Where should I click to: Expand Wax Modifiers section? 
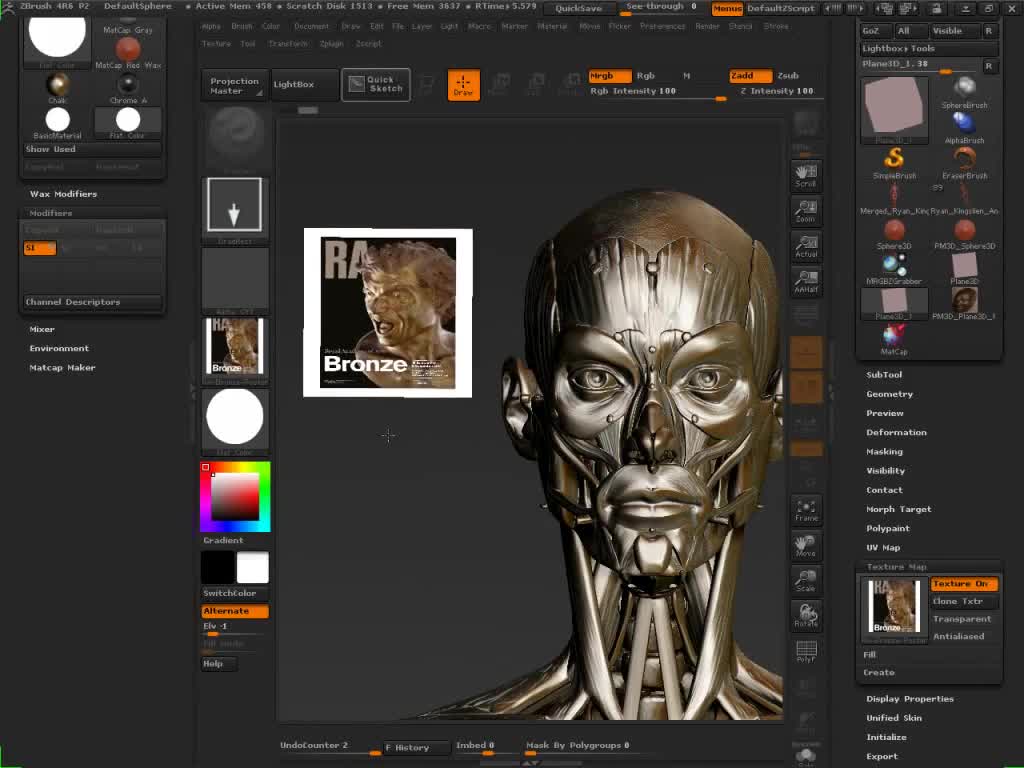63,194
